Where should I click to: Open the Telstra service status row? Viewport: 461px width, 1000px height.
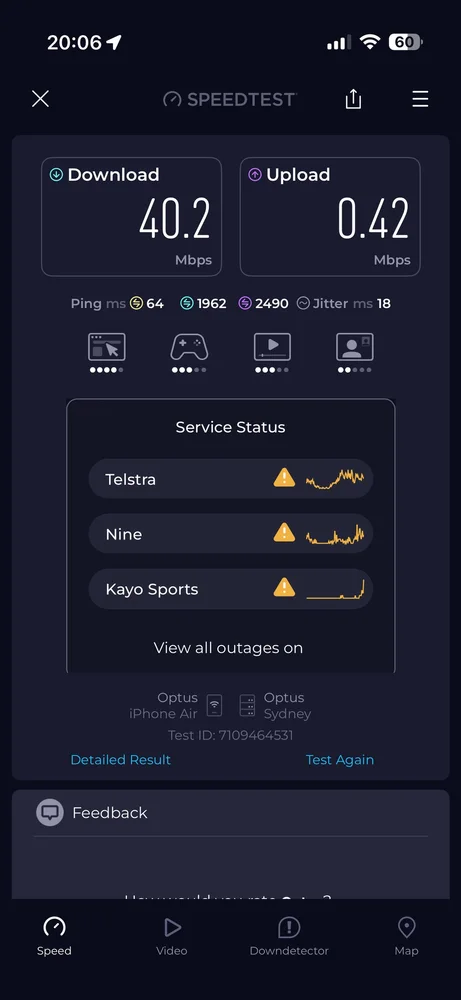[x=230, y=479]
